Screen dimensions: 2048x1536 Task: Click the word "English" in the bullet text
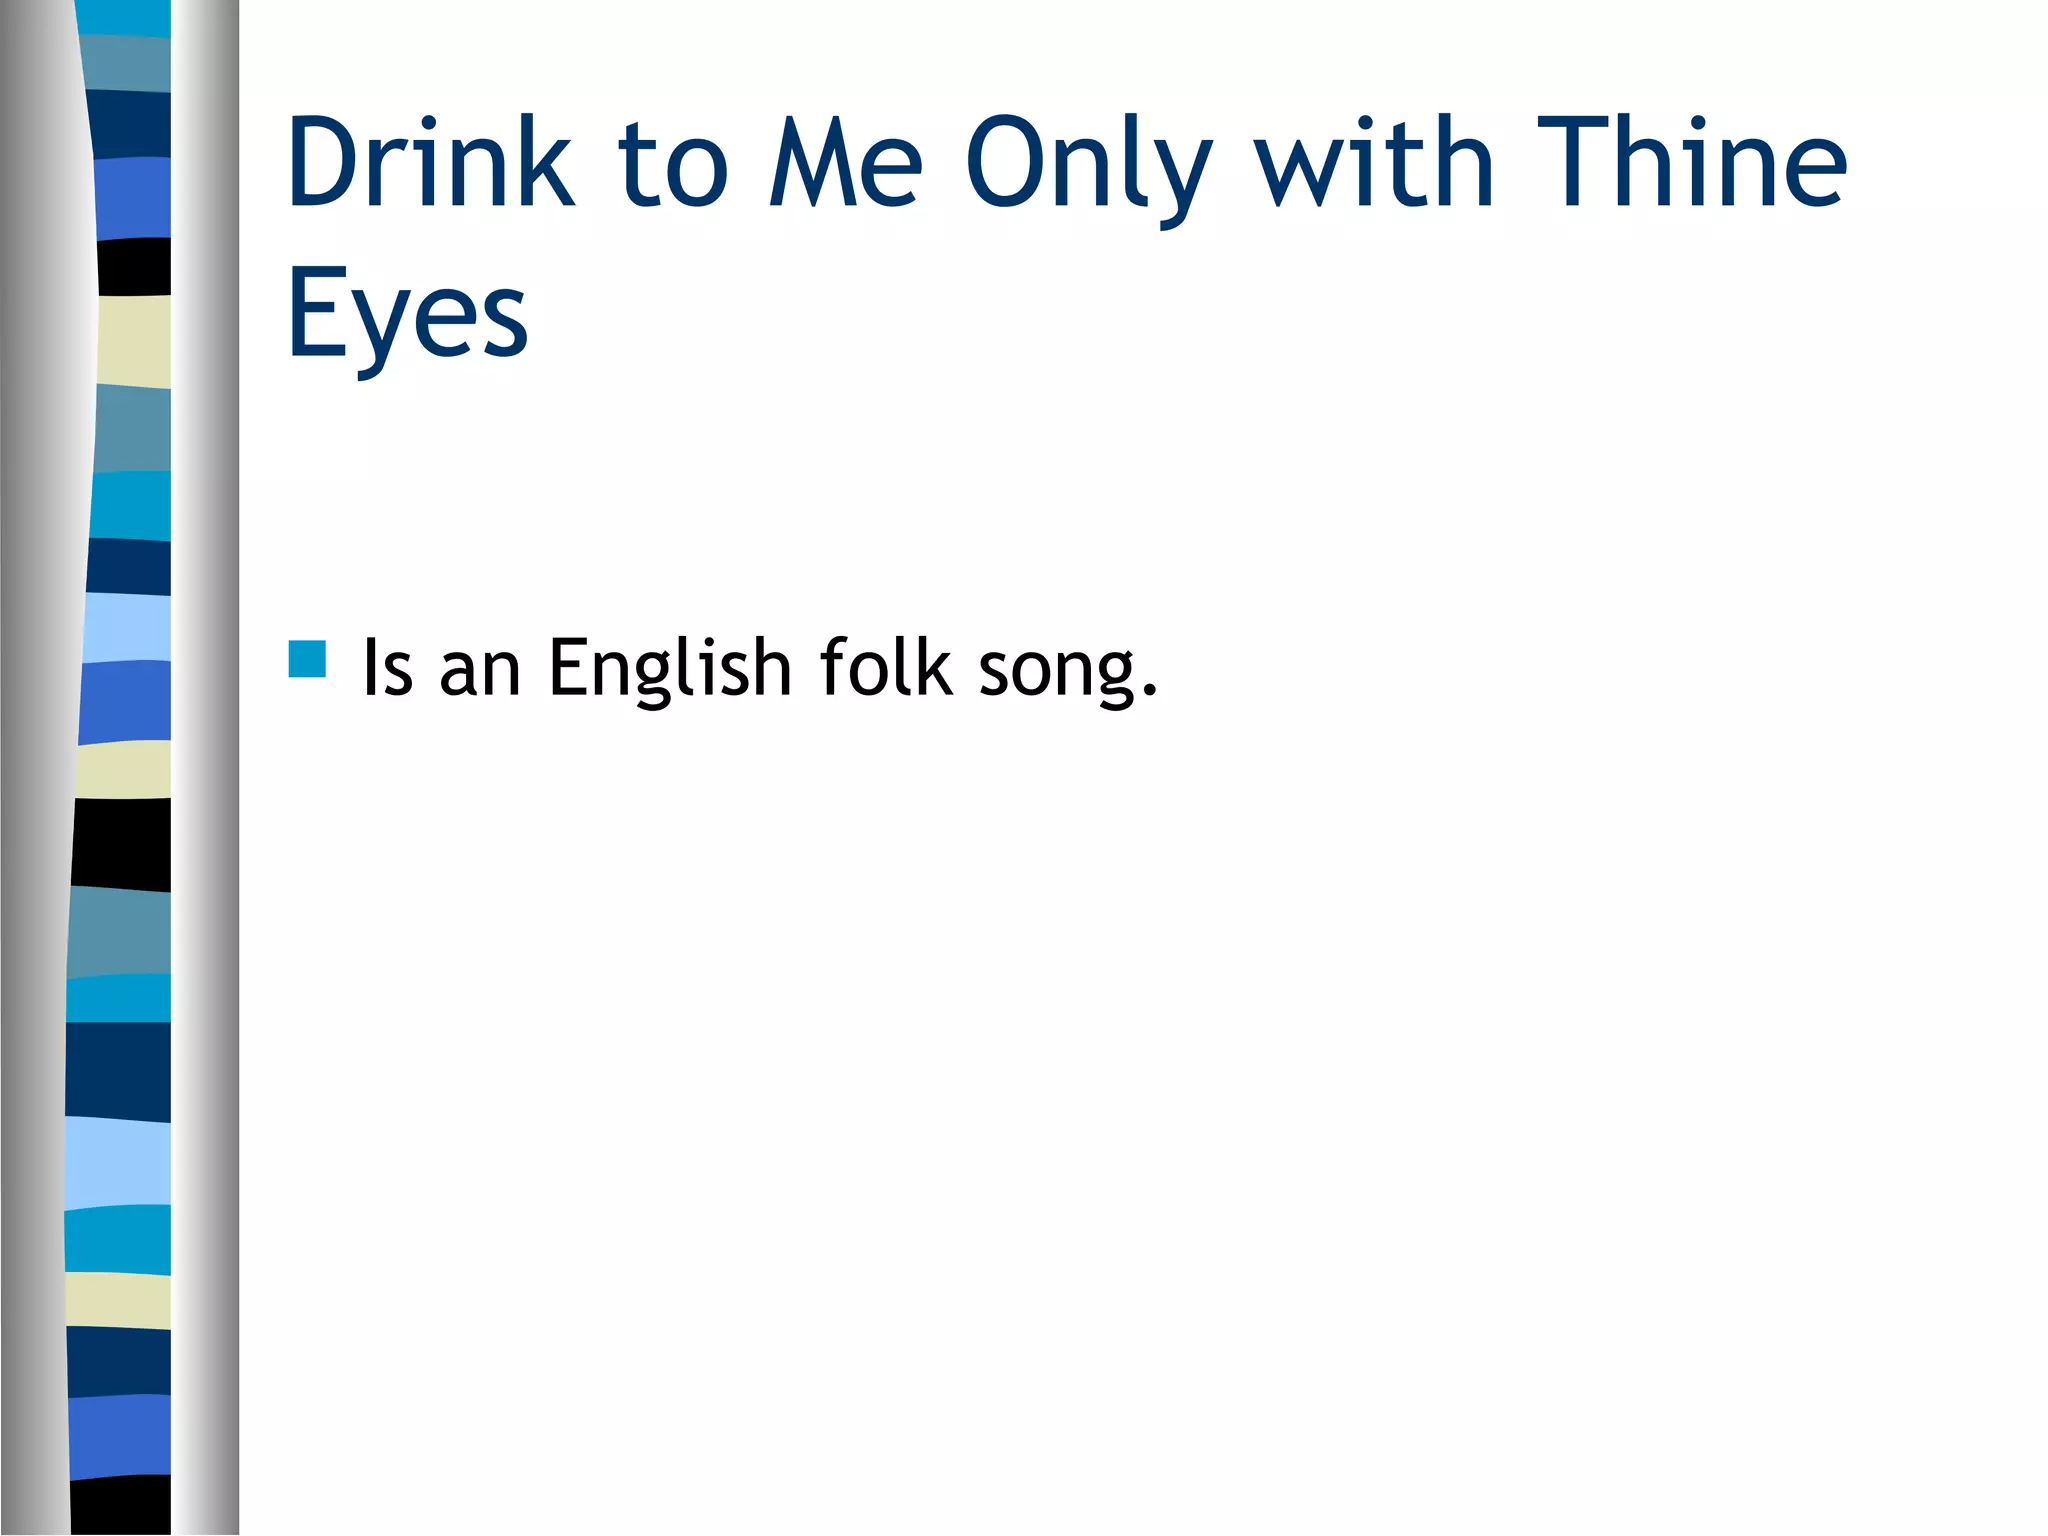(x=670, y=668)
